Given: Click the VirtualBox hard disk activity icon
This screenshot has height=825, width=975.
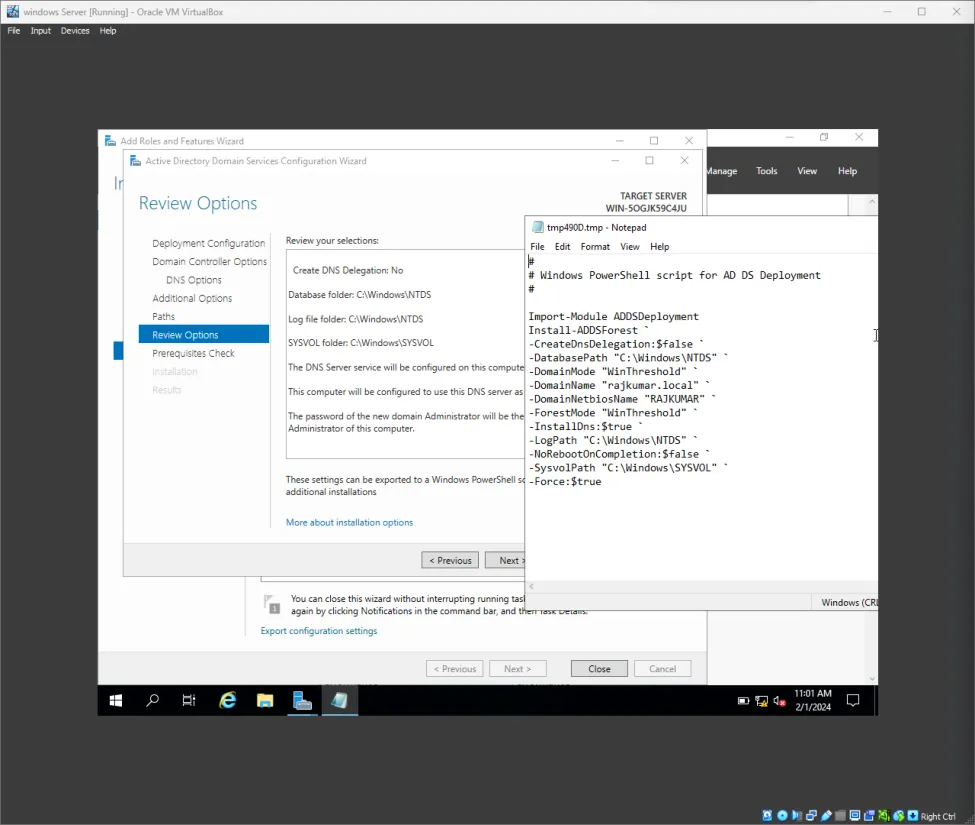Looking at the screenshot, I should pyautogui.click(x=767, y=815).
